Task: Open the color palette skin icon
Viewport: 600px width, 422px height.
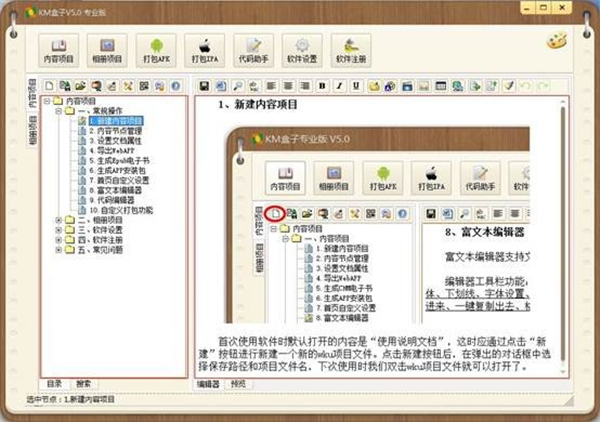Action: click(x=557, y=41)
